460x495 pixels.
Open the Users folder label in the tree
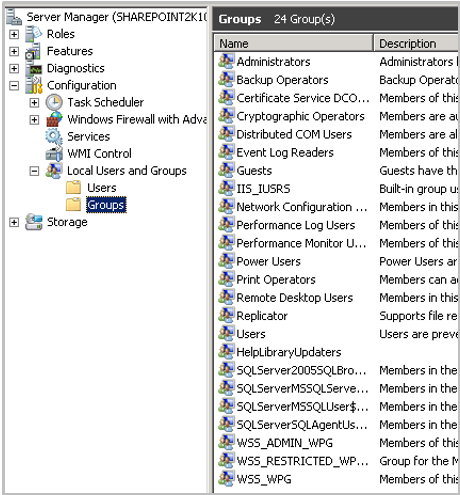[x=102, y=188]
